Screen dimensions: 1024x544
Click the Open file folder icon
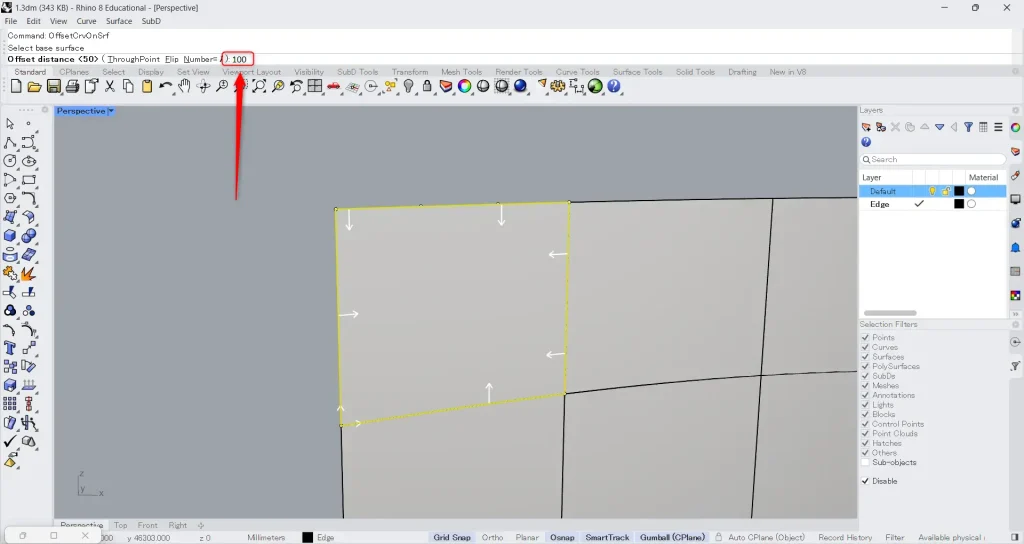(x=35, y=86)
